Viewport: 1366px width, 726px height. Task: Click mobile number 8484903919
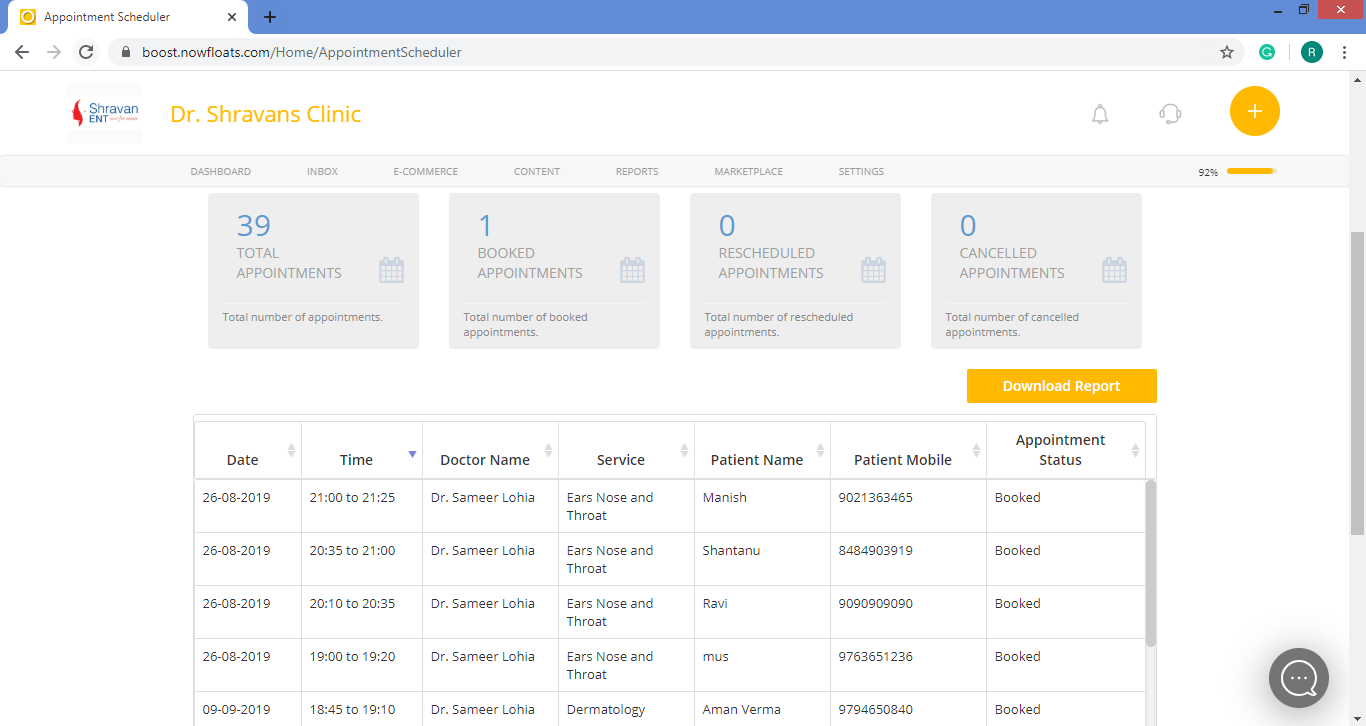pyautogui.click(x=876, y=550)
